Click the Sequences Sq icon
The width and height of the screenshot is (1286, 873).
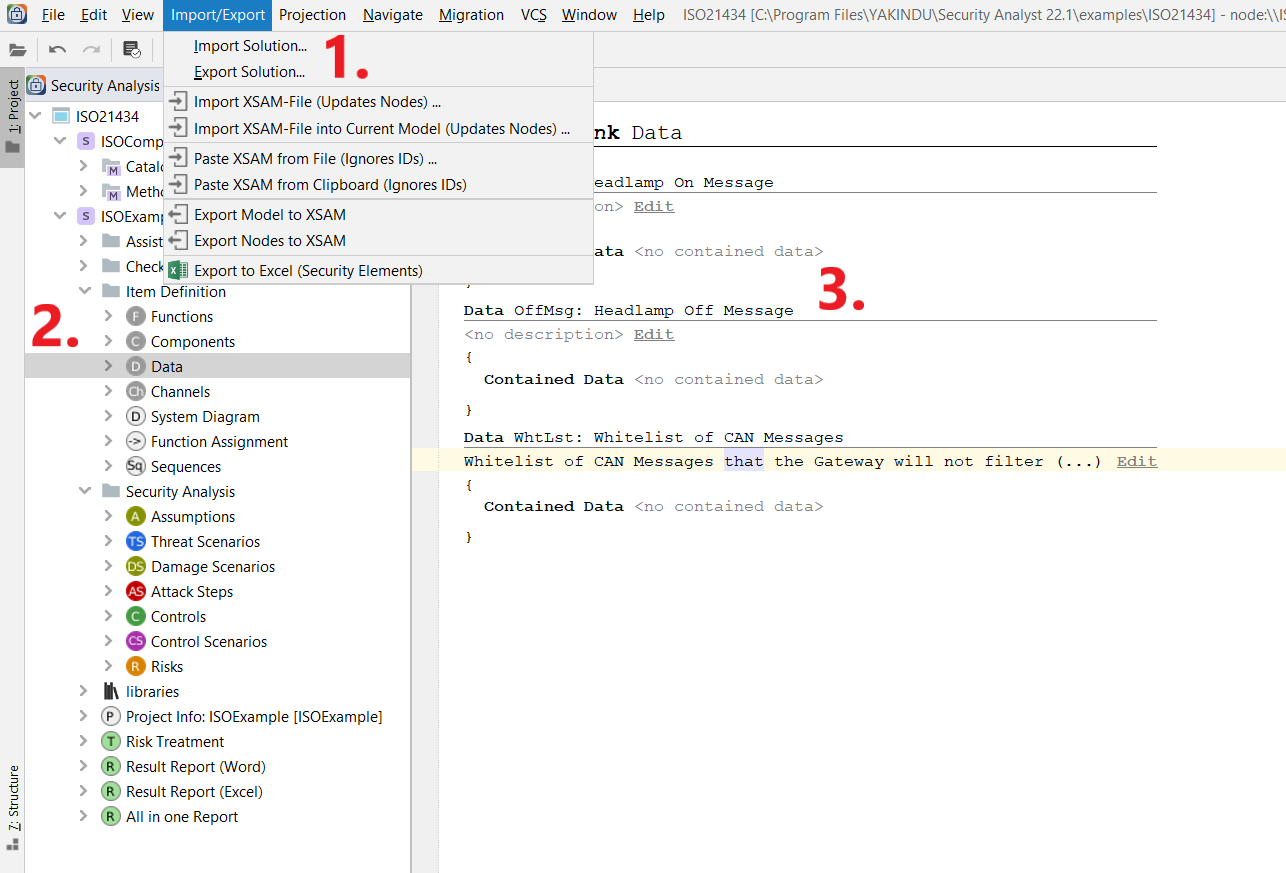(136, 466)
